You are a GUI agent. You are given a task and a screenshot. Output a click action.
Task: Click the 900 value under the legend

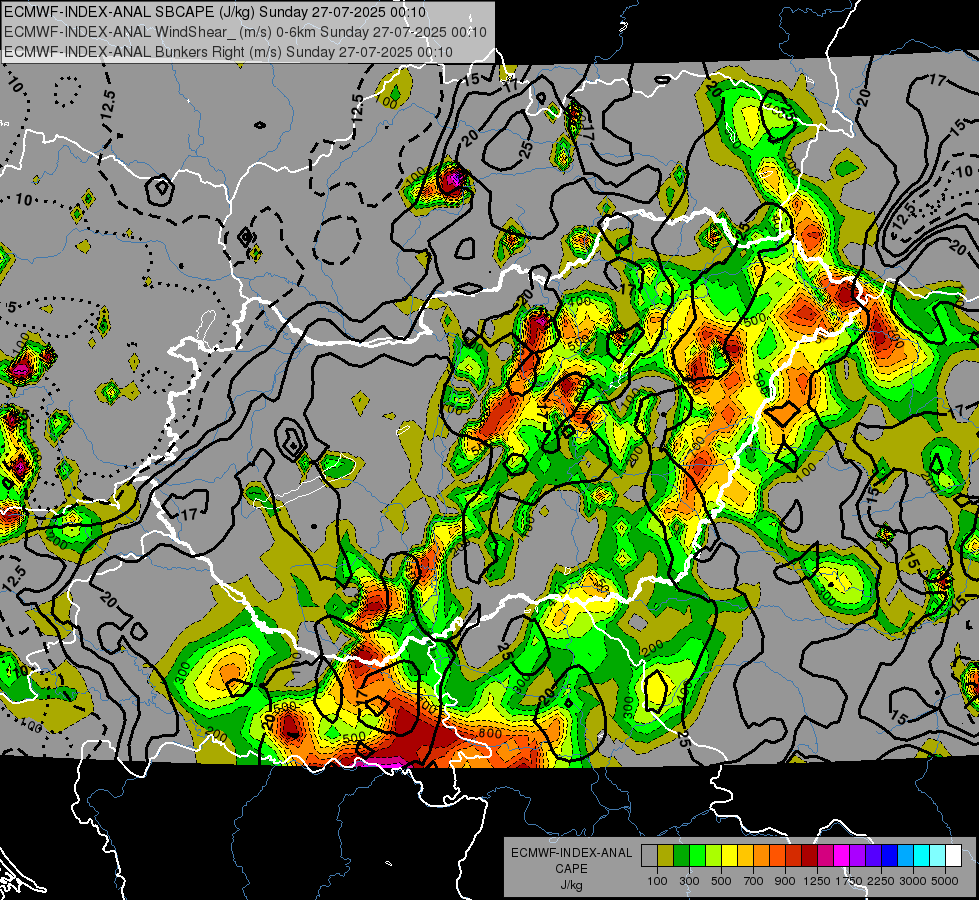[x=785, y=881]
